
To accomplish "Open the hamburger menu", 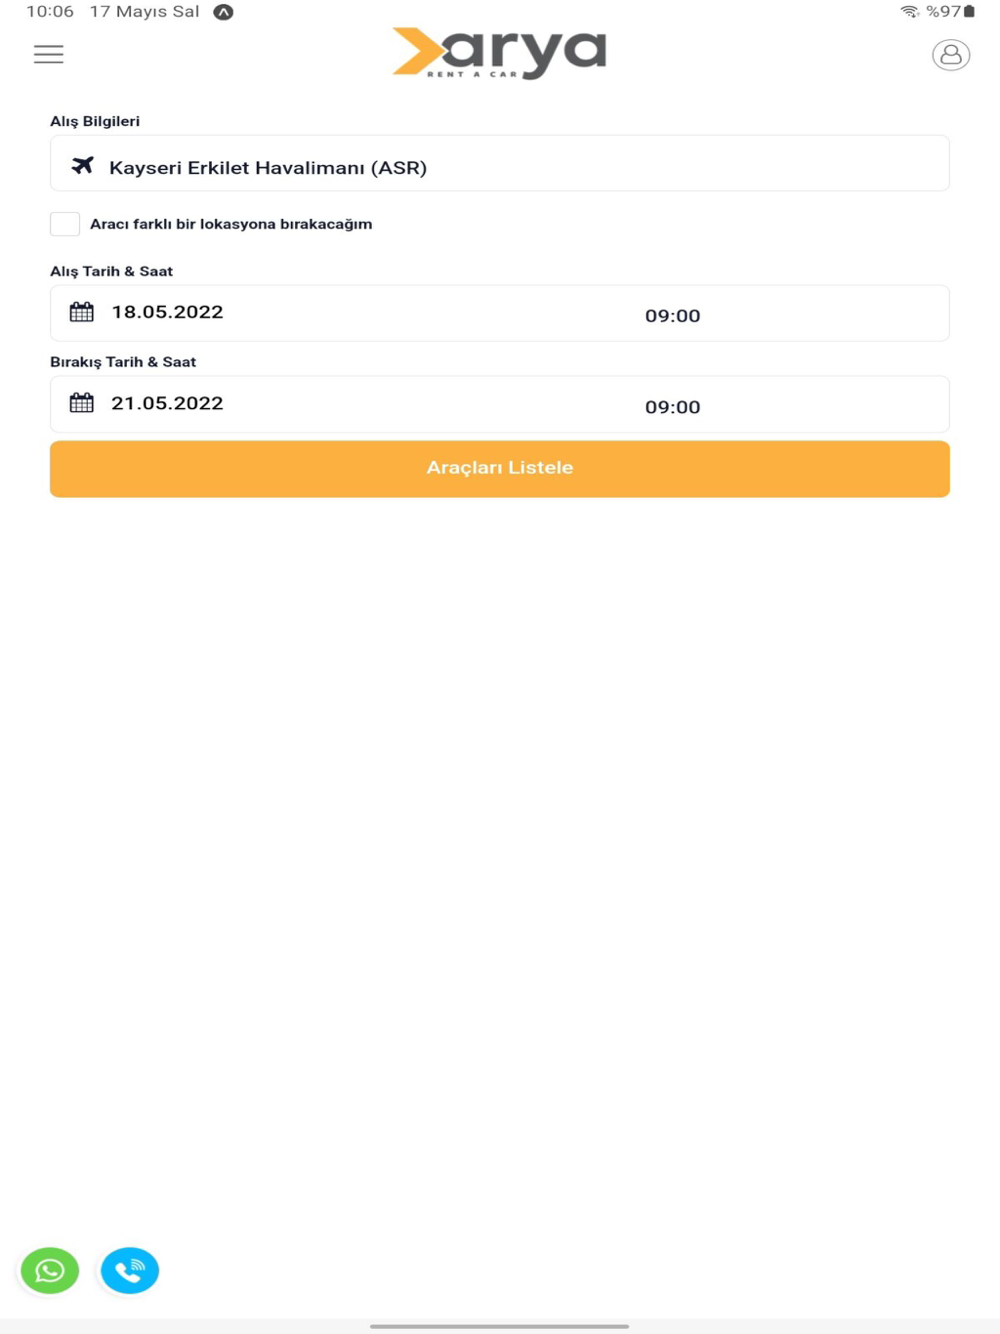I will pyautogui.click(x=48, y=54).
